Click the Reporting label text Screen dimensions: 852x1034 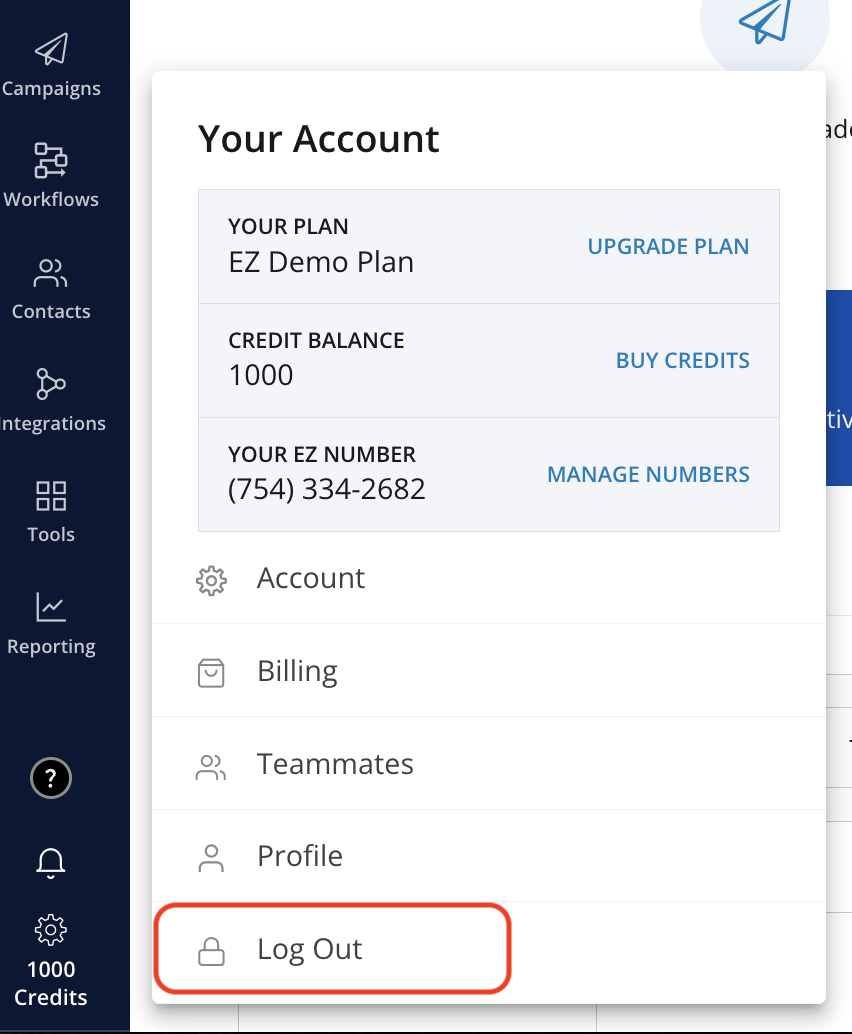(51, 647)
